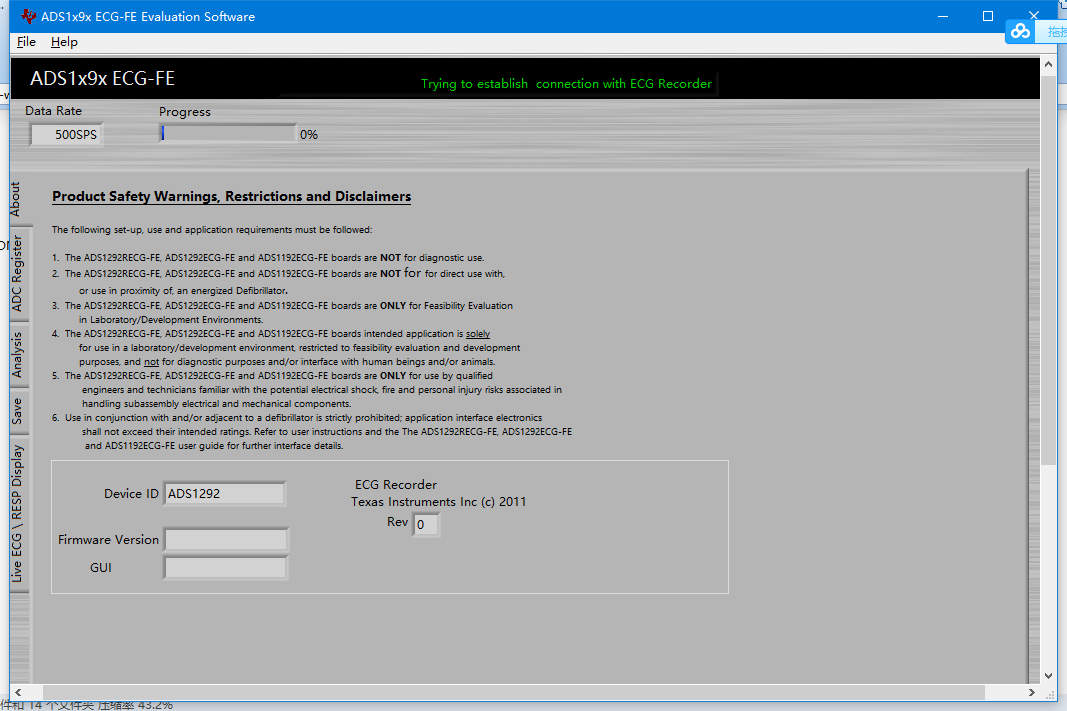Click the vertical scrollbar thumb

point(1048,269)
